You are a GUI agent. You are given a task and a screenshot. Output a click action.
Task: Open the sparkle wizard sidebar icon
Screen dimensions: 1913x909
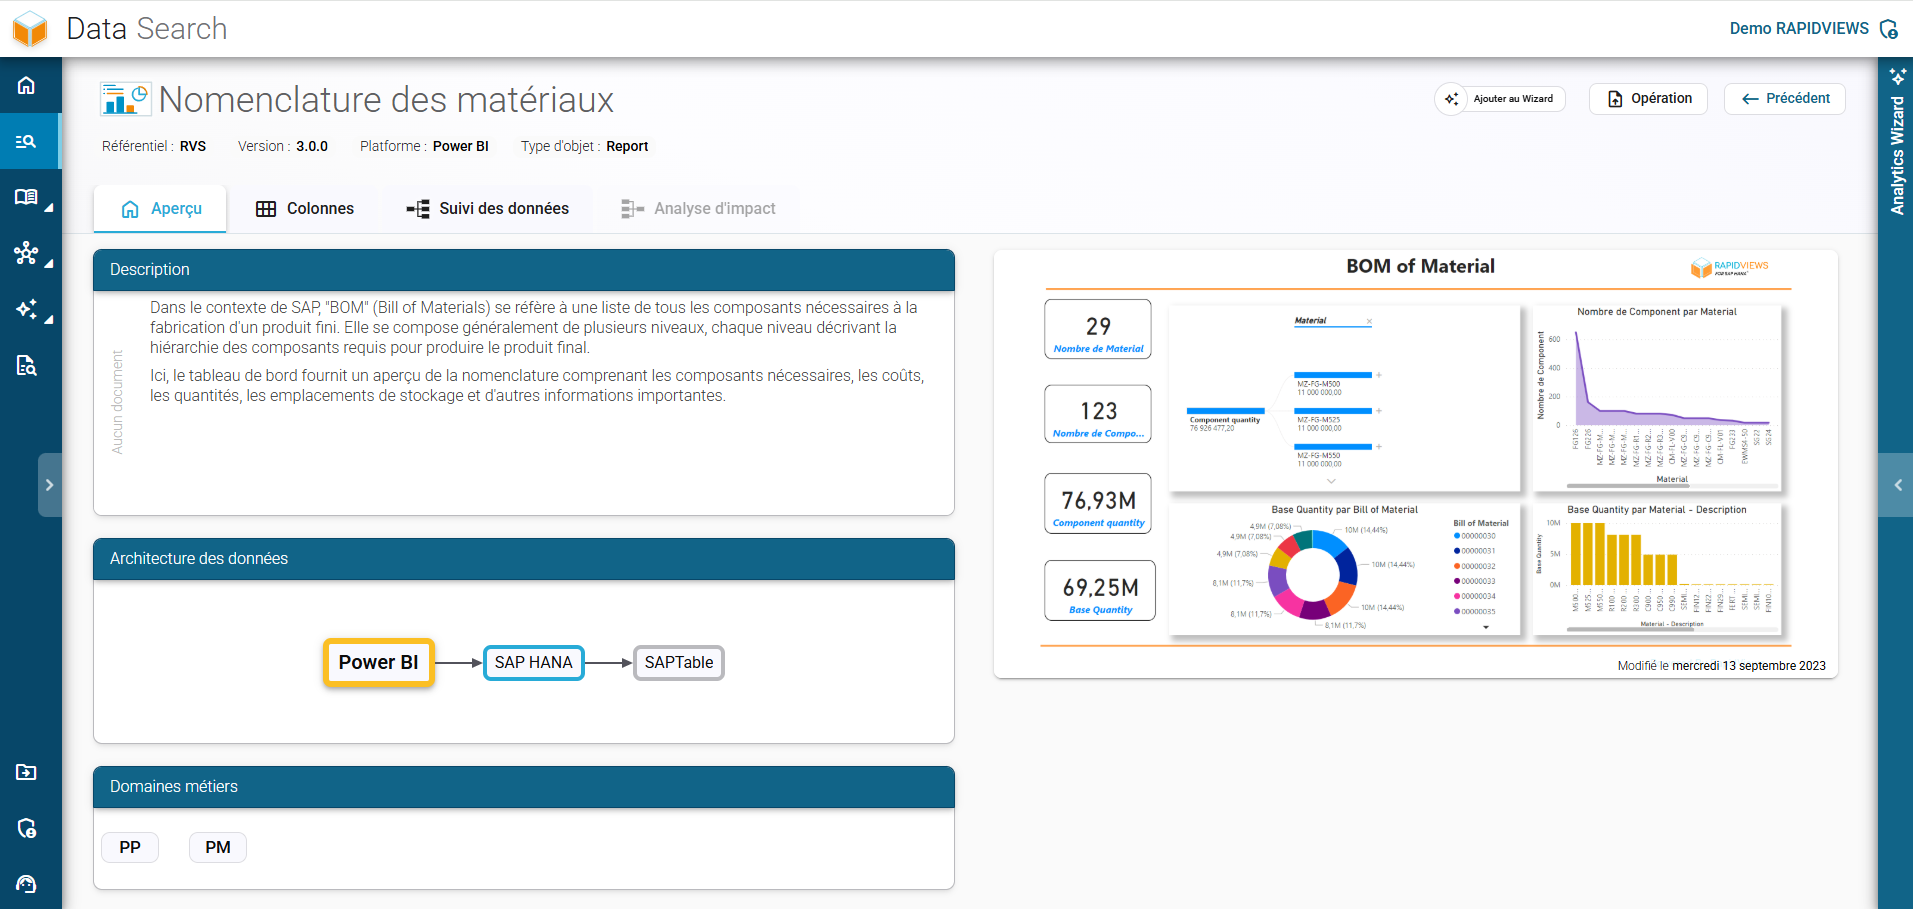pos(27,309)
